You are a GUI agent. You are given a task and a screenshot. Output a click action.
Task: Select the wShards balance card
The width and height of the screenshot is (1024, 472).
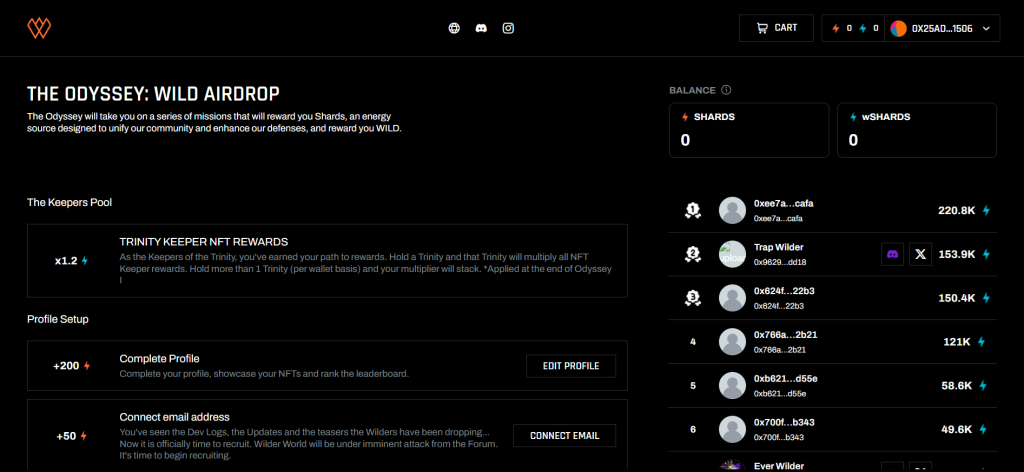pyautogui.click(x=916, y=130)
